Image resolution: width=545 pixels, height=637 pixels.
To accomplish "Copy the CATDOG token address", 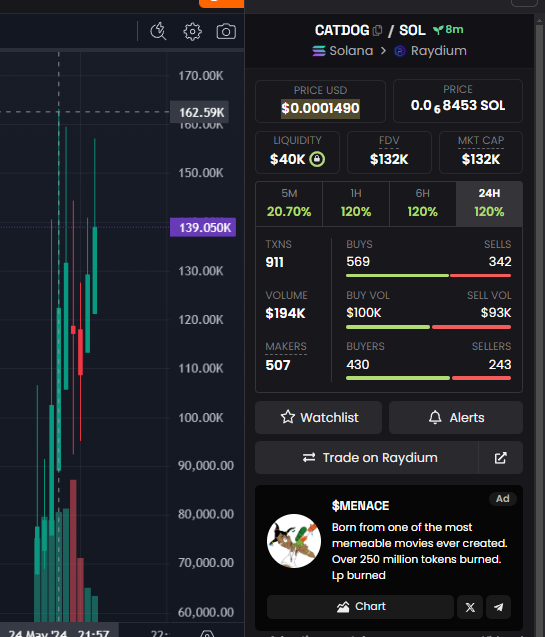I will pos(377,30).
